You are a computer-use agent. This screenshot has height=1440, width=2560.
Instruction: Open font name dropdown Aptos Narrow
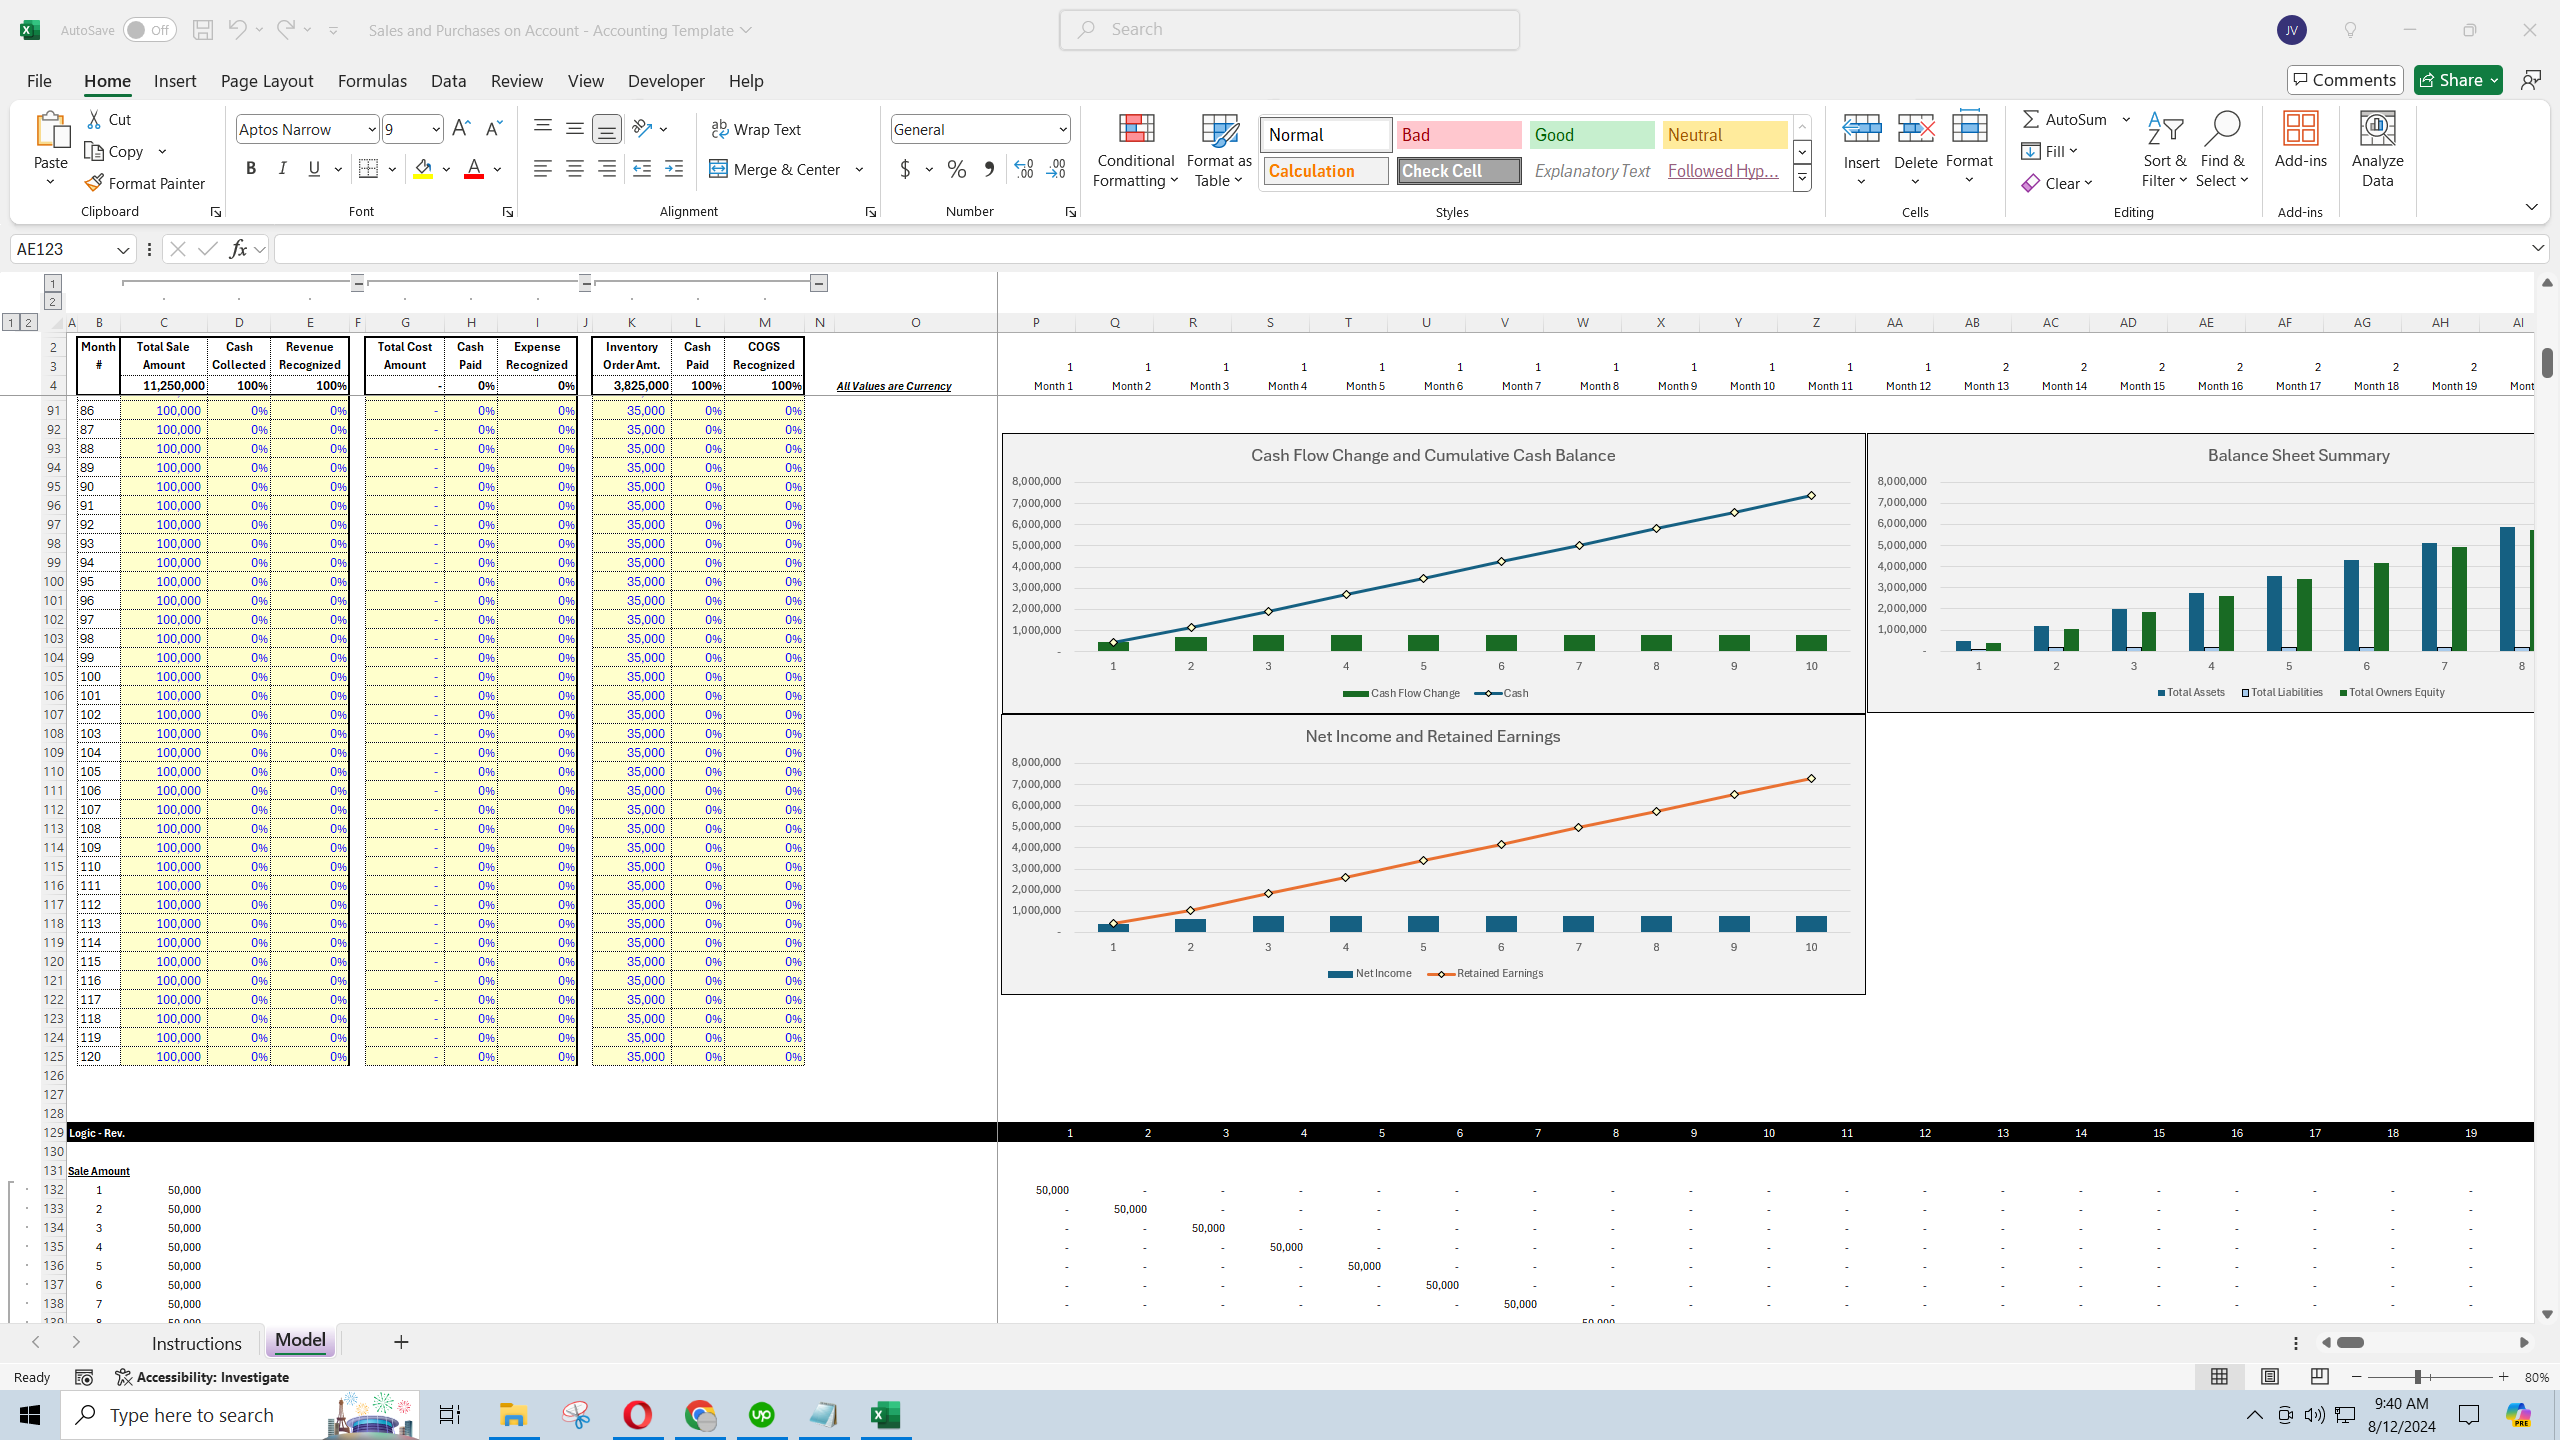tap(372, 129)
